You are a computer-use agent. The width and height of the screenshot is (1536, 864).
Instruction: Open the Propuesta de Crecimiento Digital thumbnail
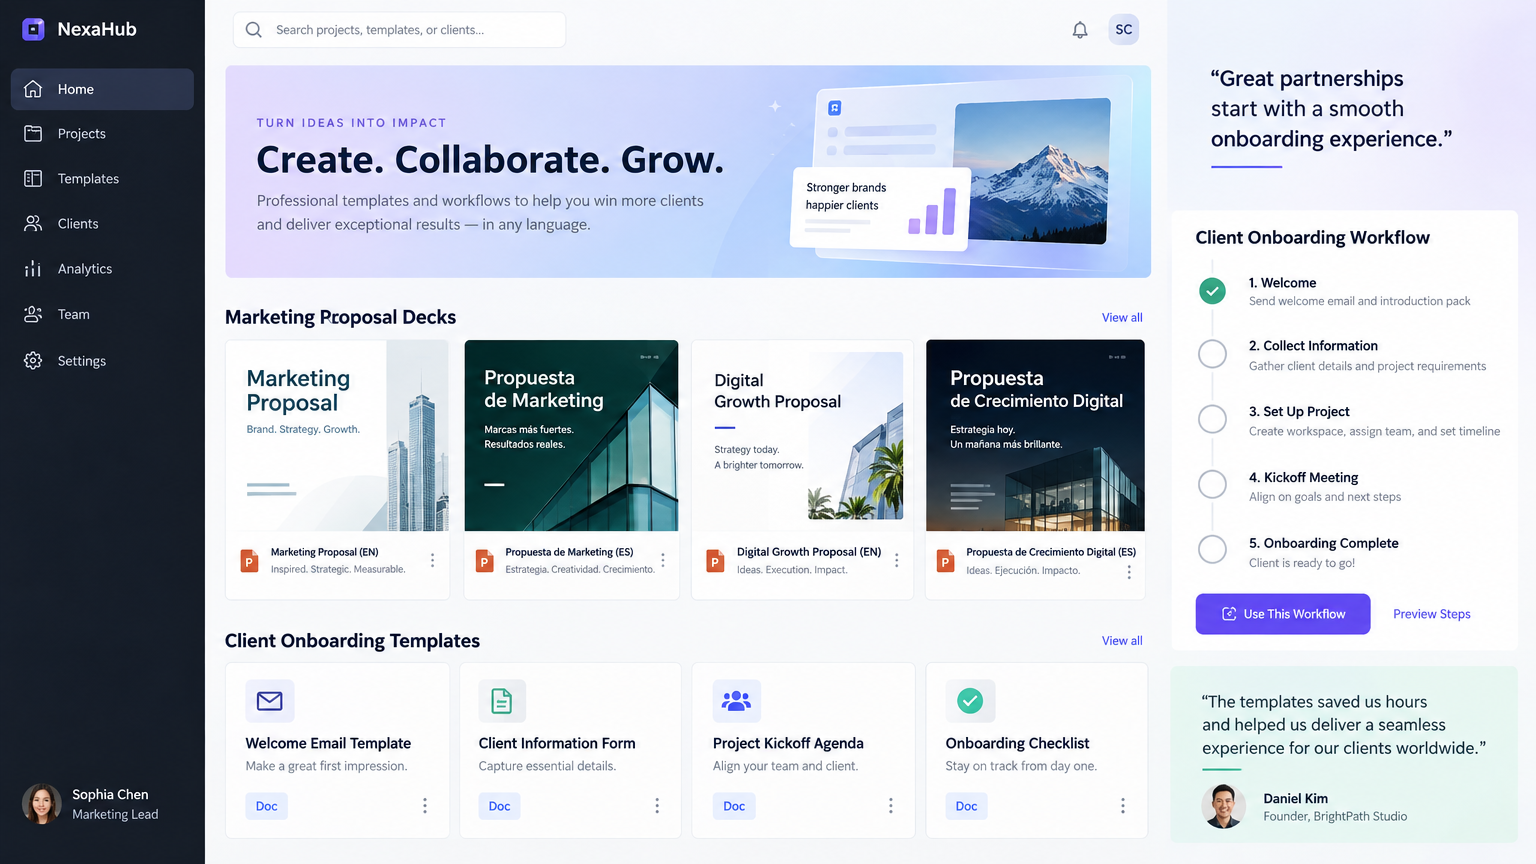(x=1035, y=435)
